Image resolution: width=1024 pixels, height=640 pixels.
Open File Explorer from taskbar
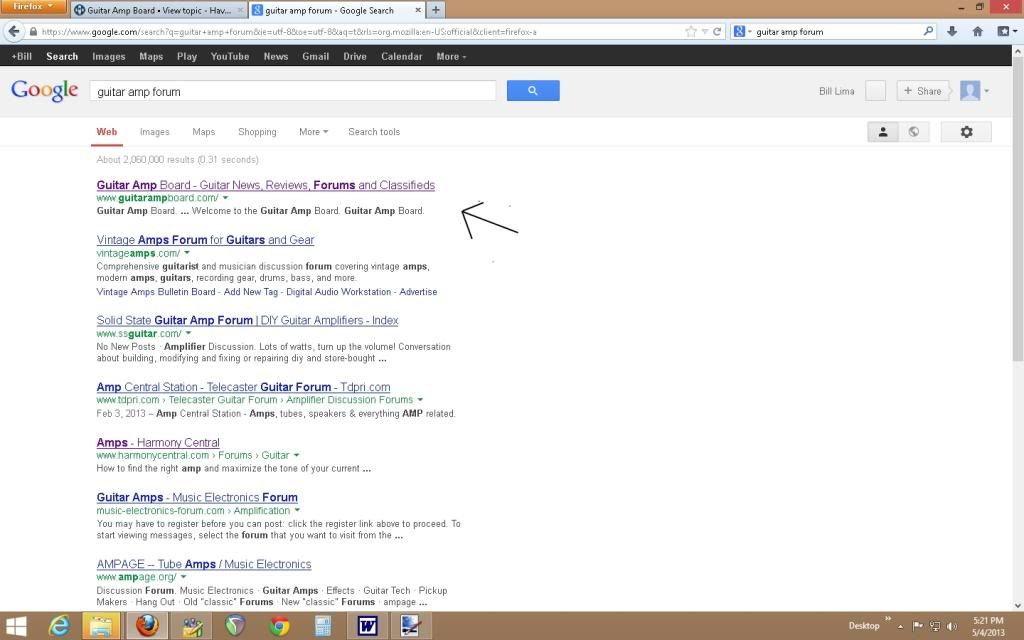[x=101, y=626]
